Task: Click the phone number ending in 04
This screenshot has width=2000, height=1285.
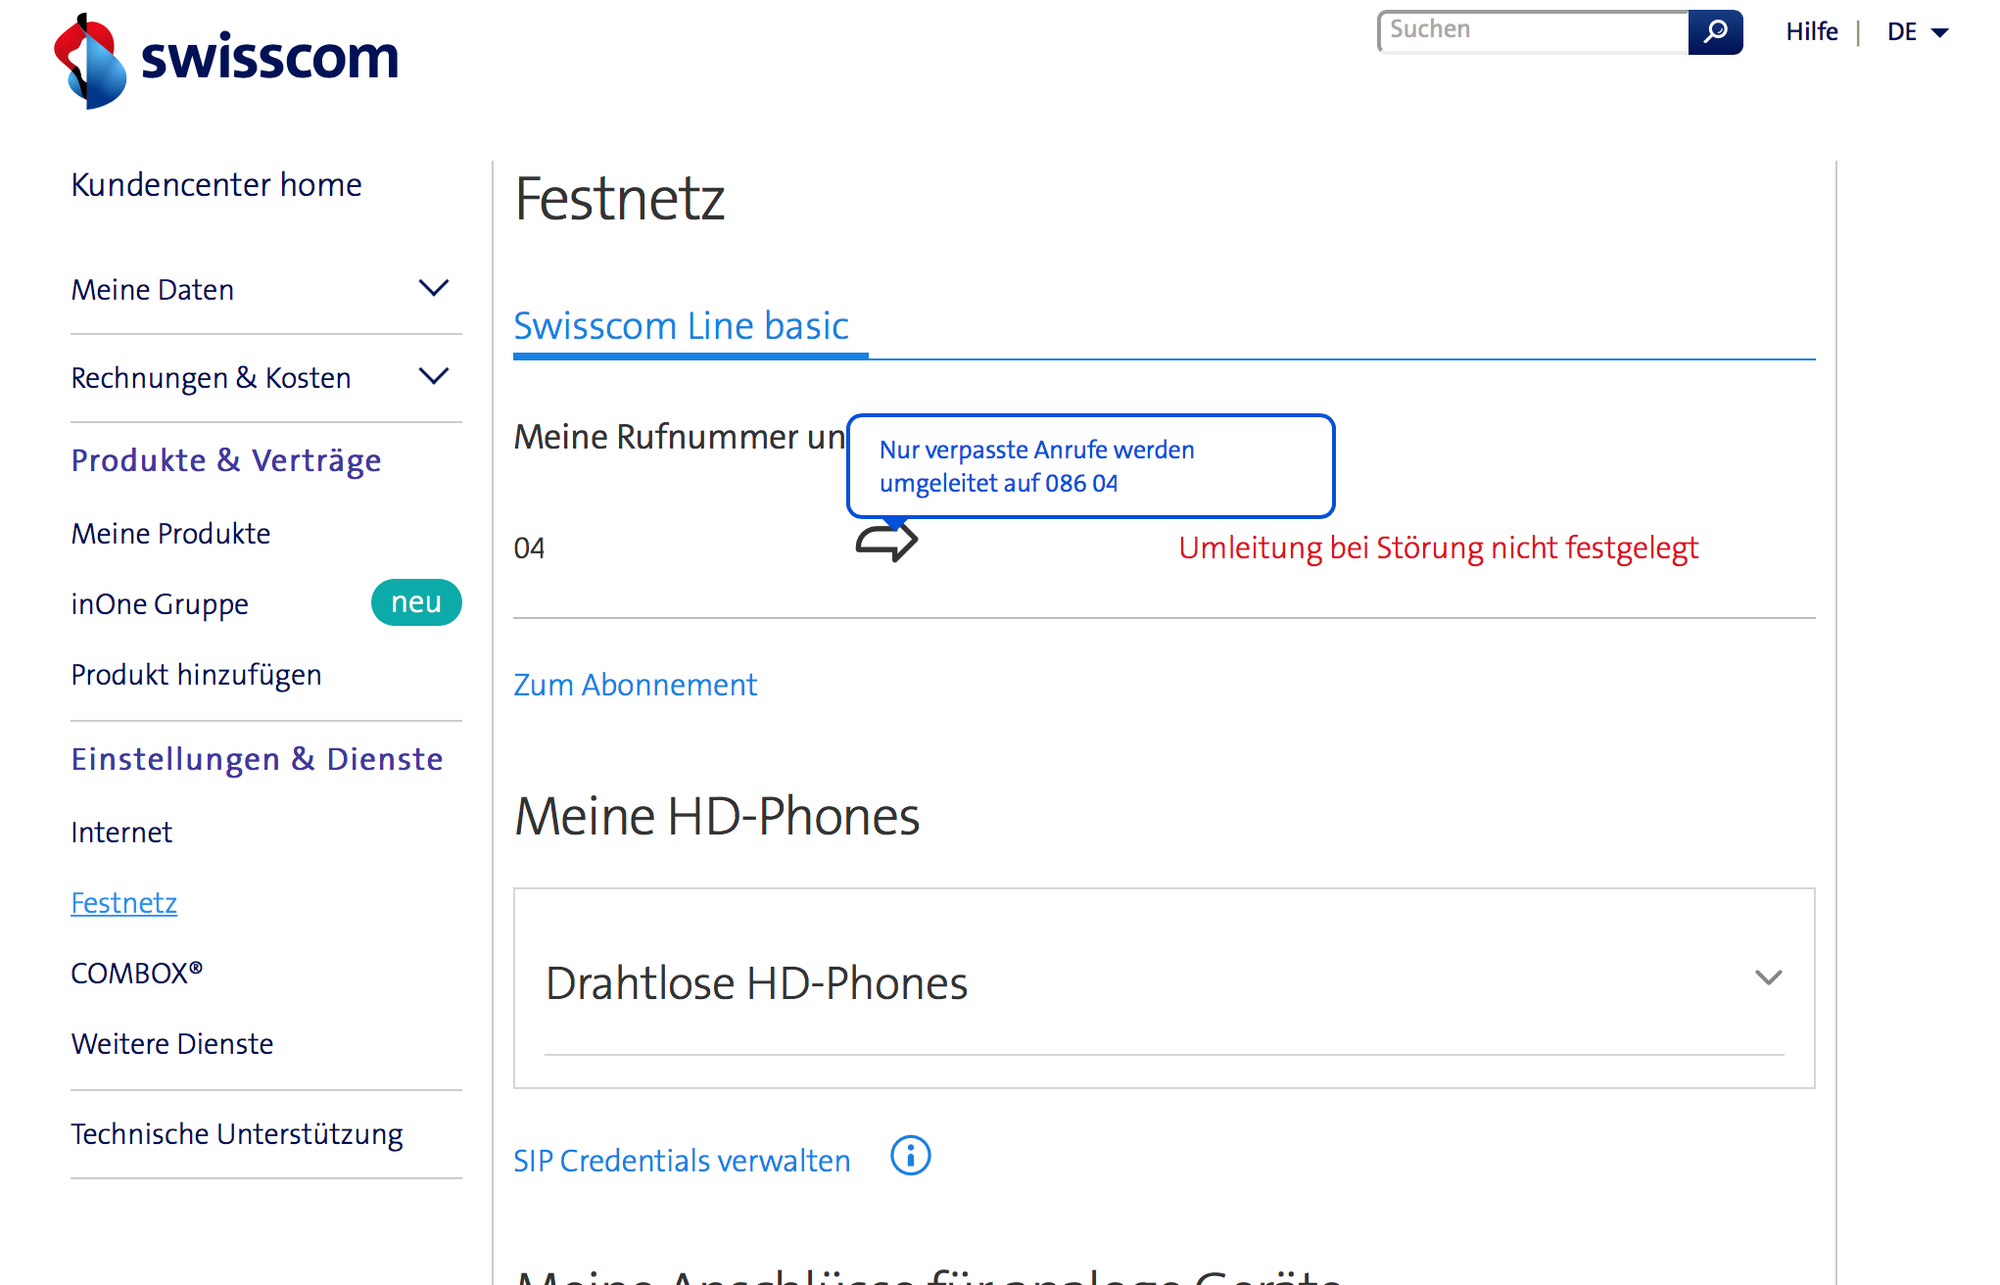Action: pos(529,548)
